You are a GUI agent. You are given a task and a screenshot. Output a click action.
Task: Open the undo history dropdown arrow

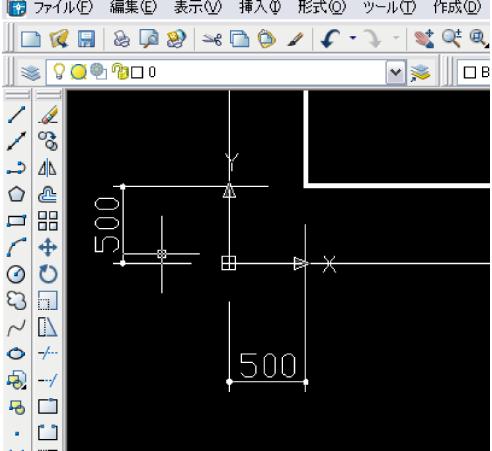click(x=353, y=38)
